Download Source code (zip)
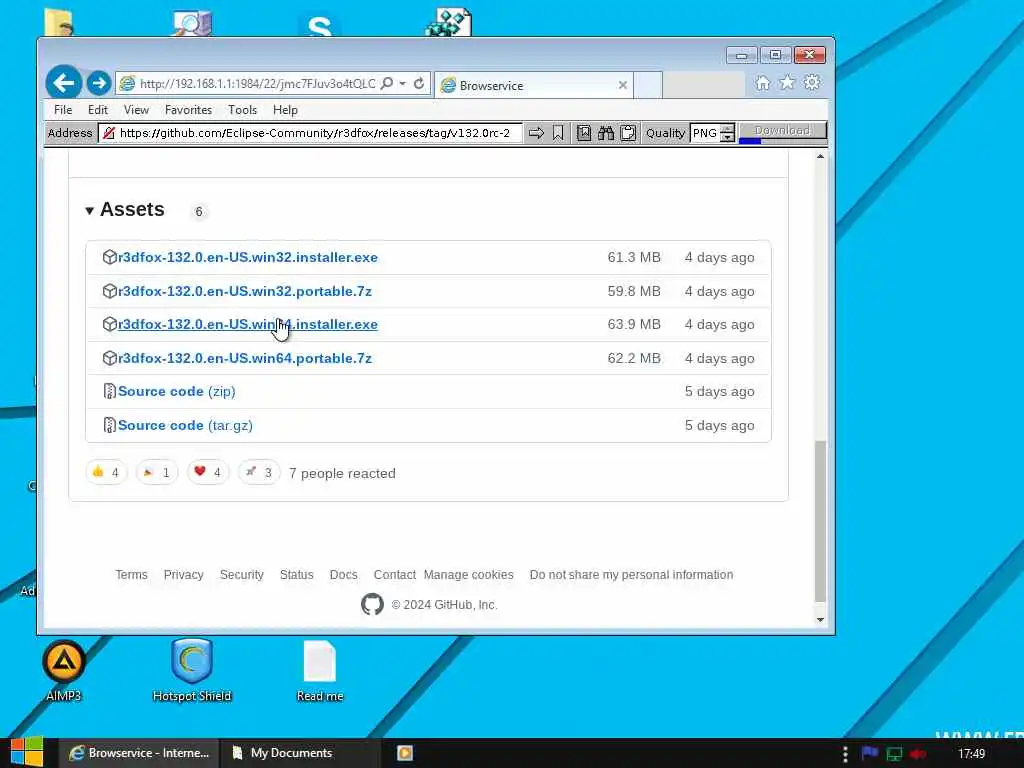The image size is (1024, 768). [176, 391]
